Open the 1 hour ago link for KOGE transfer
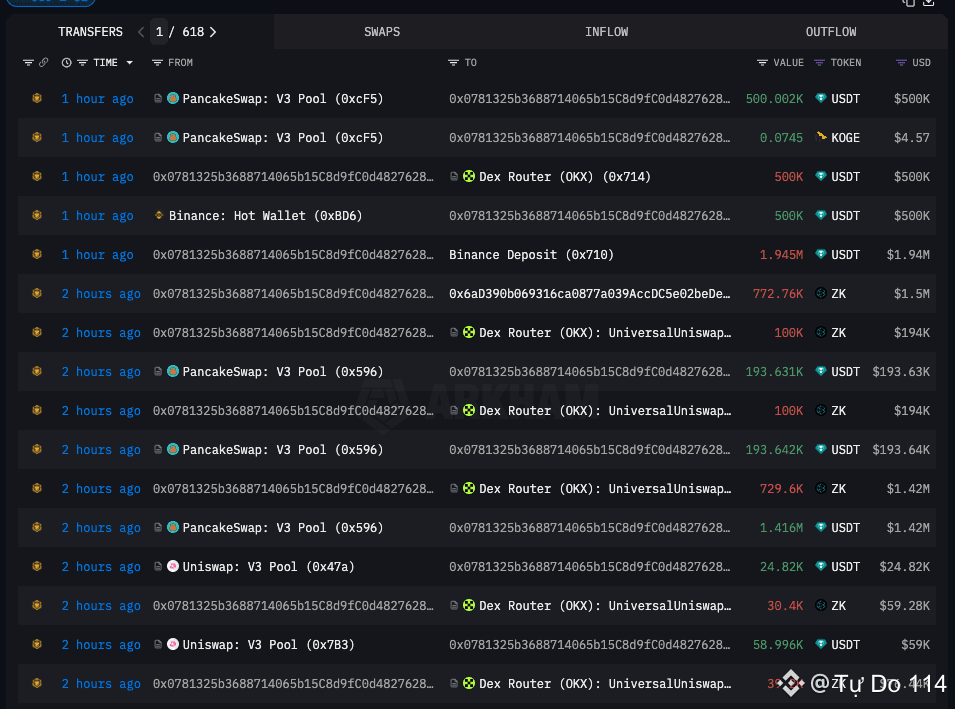 97,138
